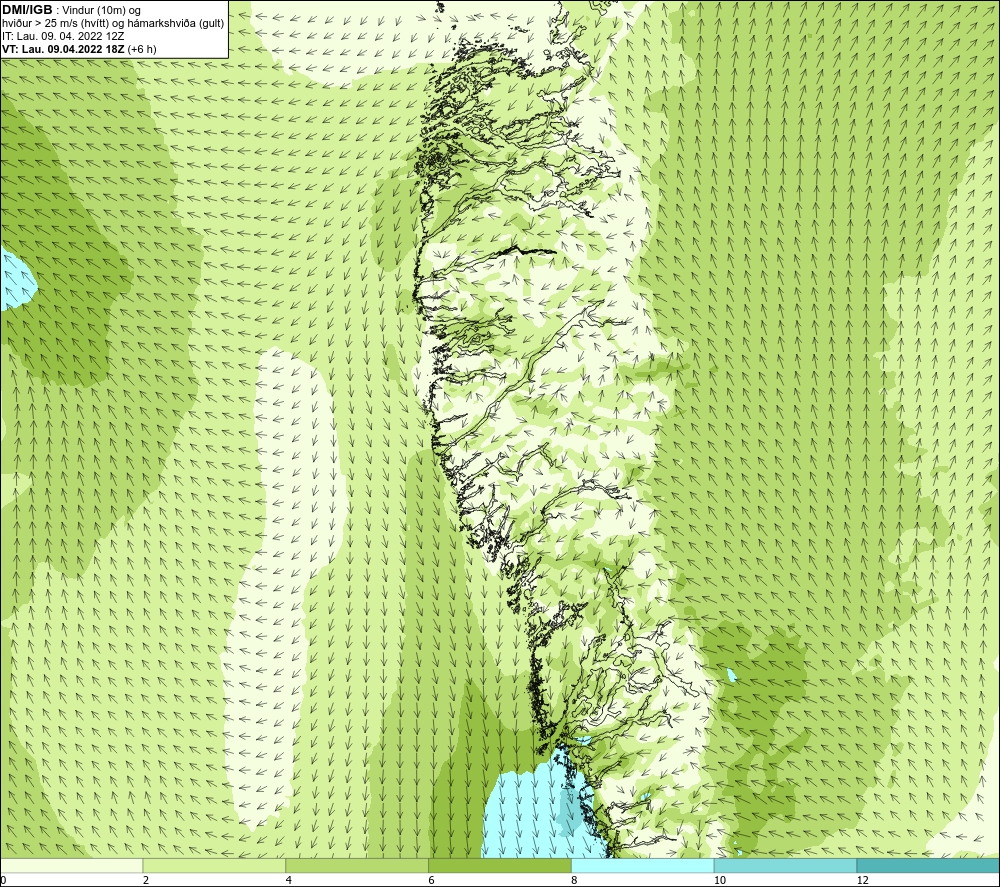Click the legend scale label 2
Image resolution: width=1000 pixels, height=887 pixels.
pyautogui.click(x=146, y=880)
